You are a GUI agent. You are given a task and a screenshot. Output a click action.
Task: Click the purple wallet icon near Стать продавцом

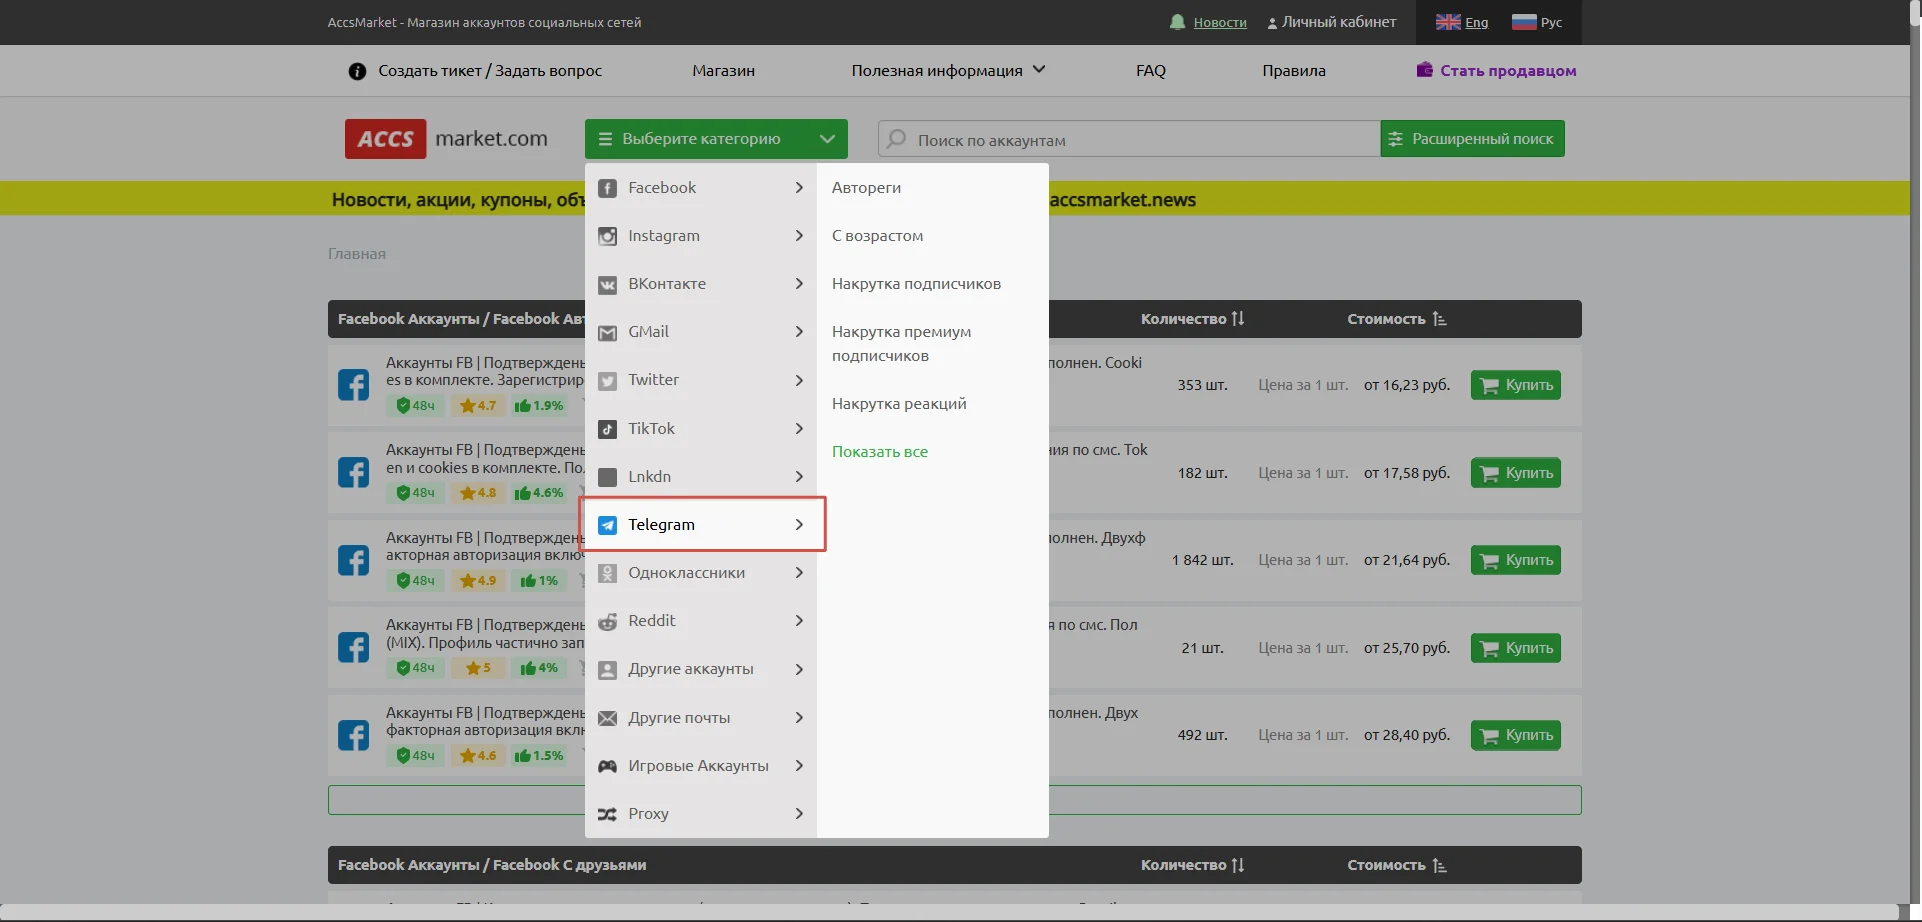(1424, 70)
